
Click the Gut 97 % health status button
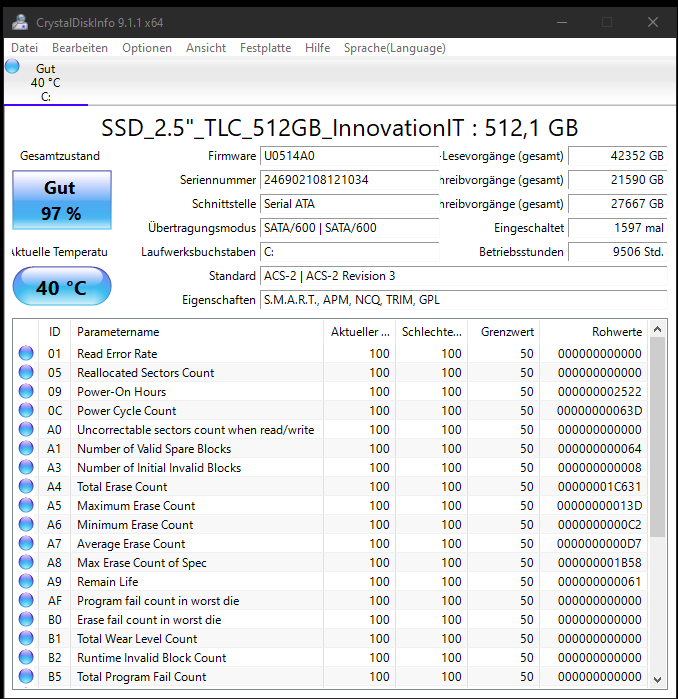[62, 200]
